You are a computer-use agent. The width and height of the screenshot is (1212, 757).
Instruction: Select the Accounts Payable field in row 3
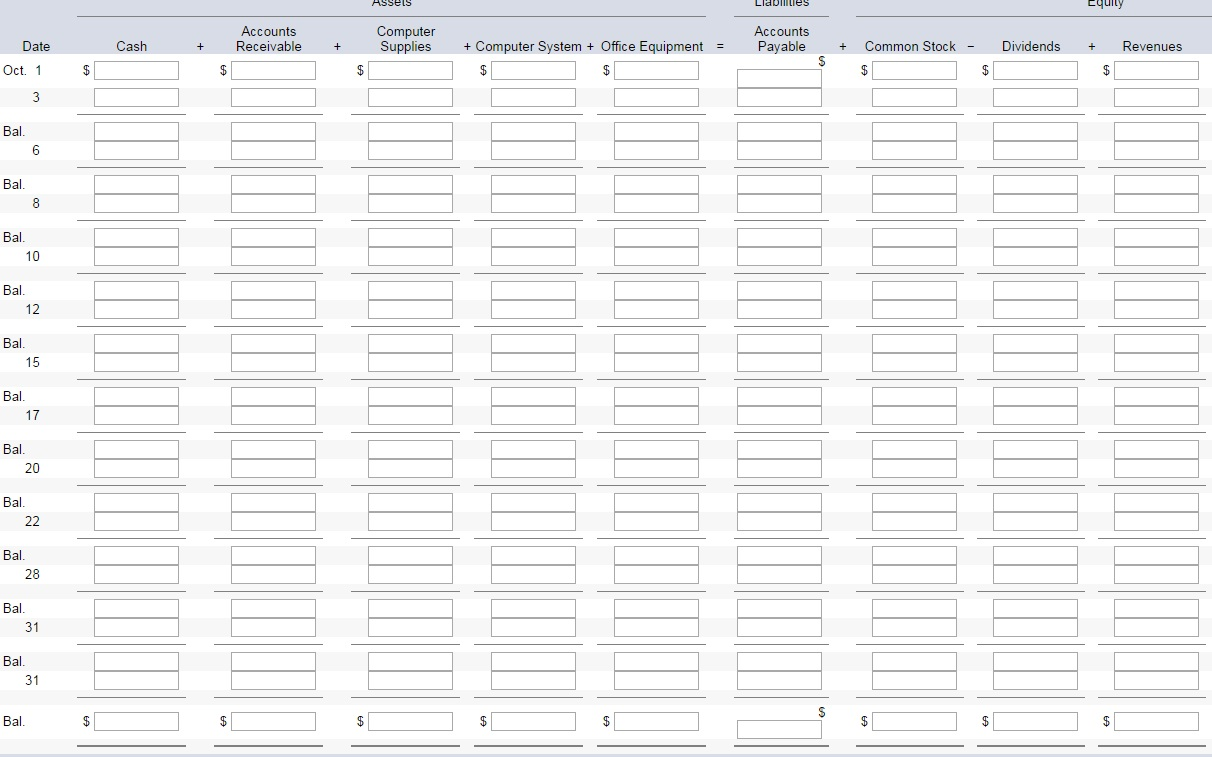[780, 97]
